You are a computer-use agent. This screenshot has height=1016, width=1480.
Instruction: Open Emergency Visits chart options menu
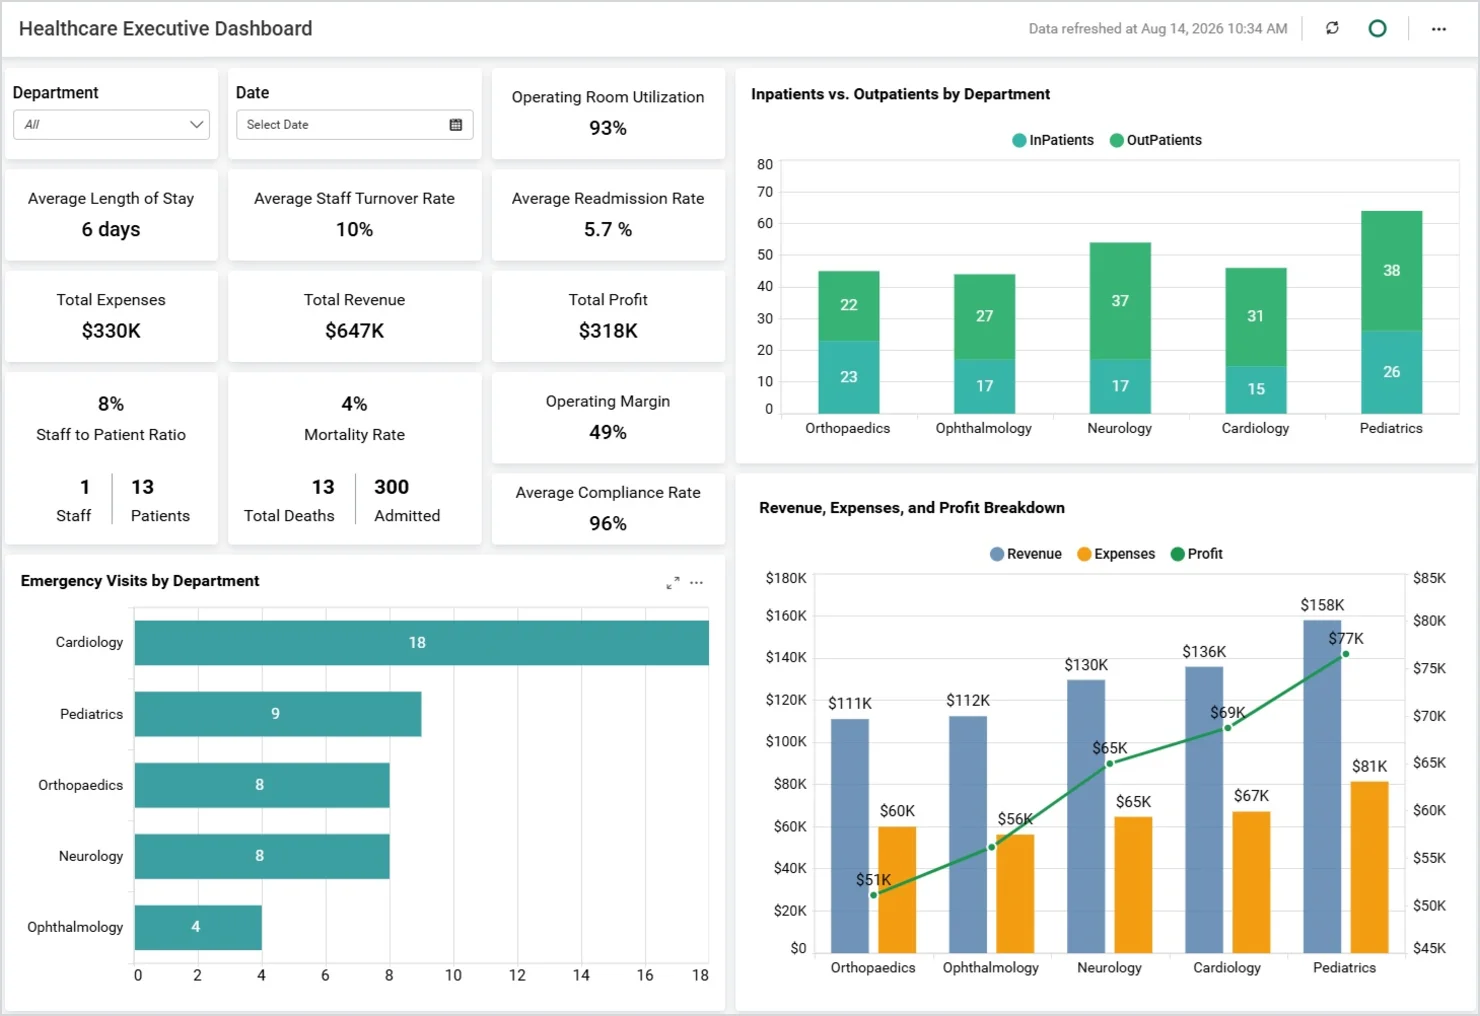pyautogui.click(x=697, y=582)
